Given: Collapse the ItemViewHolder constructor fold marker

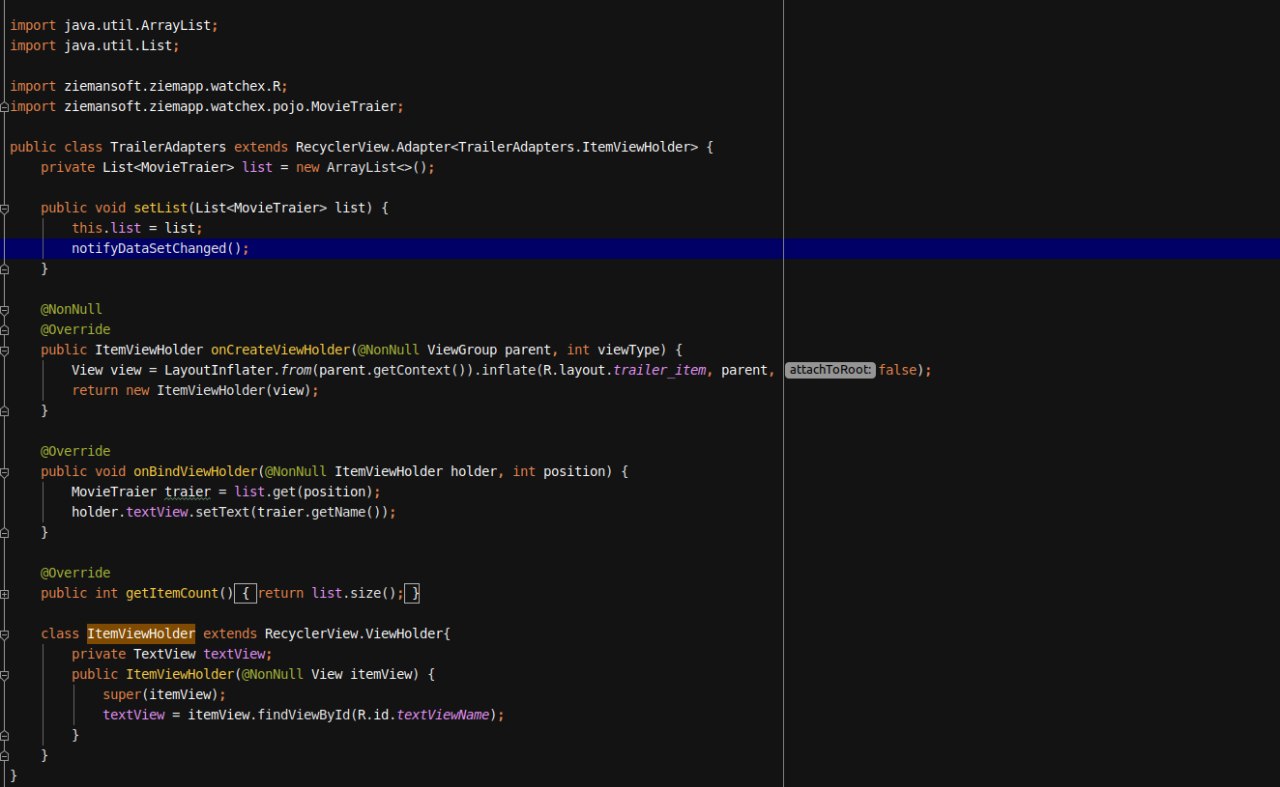Looking at the screenshot, I should point(5,675).
